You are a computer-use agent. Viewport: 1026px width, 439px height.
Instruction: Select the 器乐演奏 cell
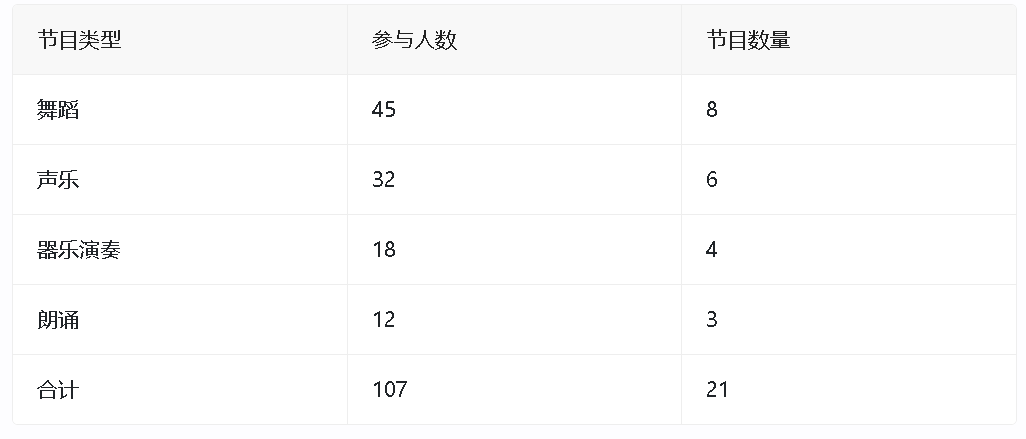tap(79, 250)
